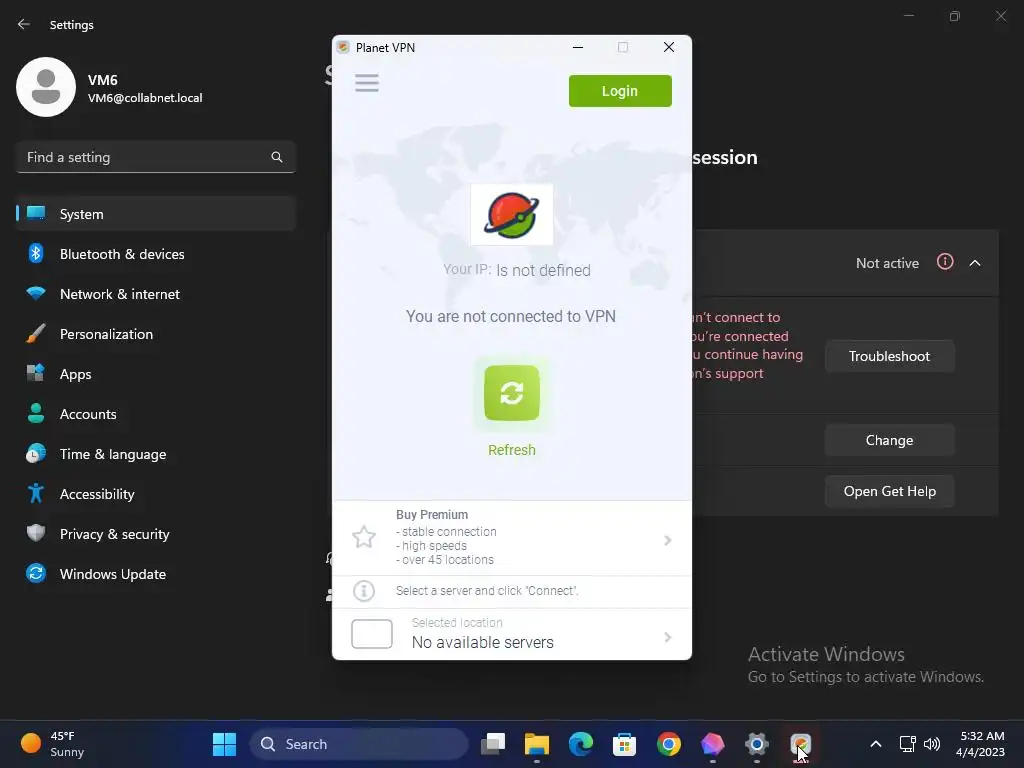Image resolution: width=1024 pixels, height=768 pixels.
Task: Click the search magnifier in Settings
Action: (x=277, y=157)
